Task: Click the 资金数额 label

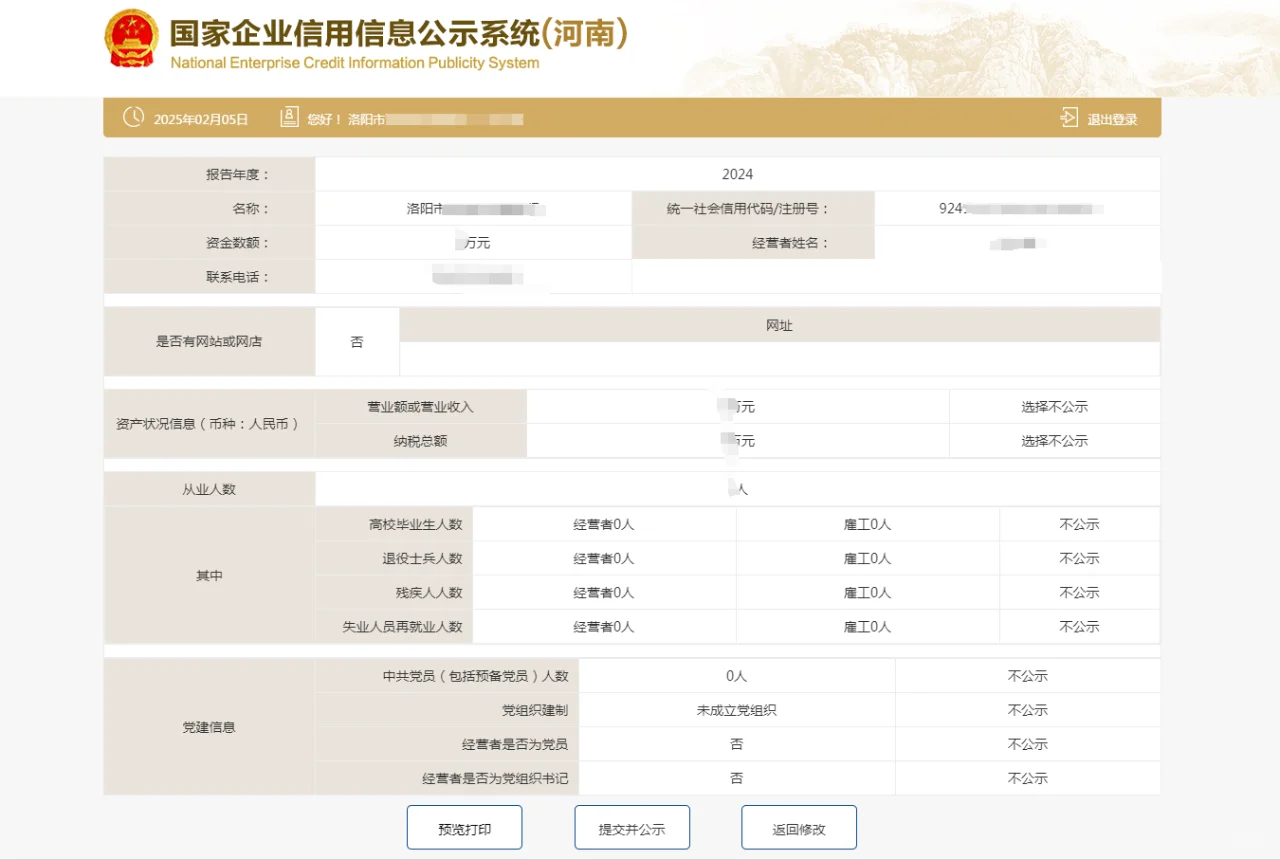Action: tap(238, 243)
